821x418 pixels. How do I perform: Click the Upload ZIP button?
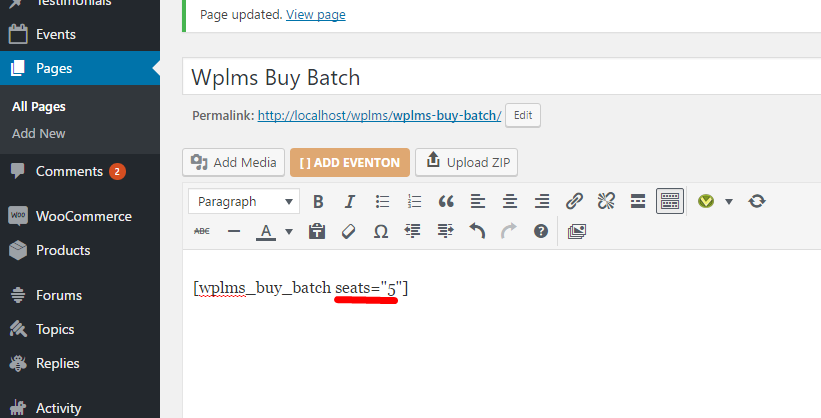[x=467, y=162]
